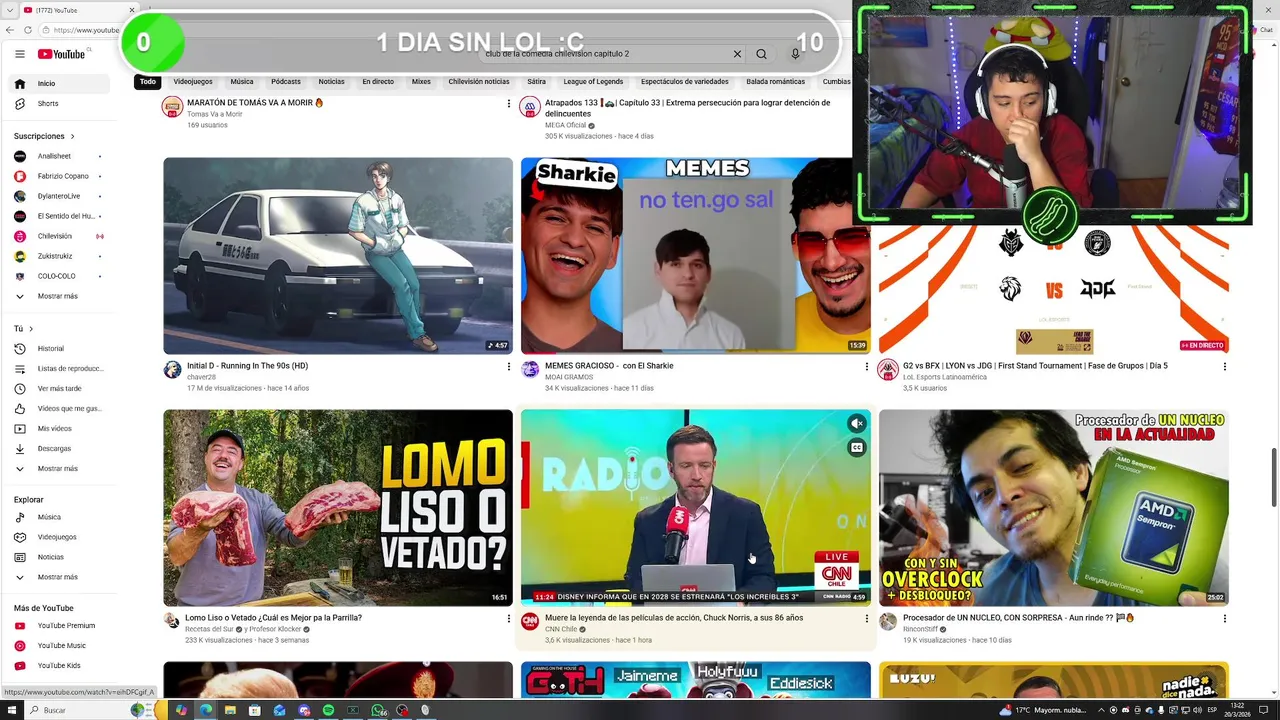Click the Inicio sidebar item
The height and width of the screenshot is (720, 1280).
coord(58,84)
